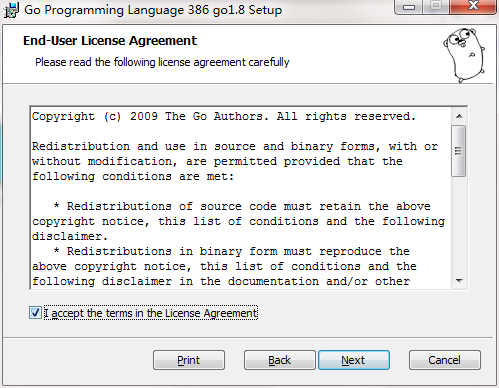Click the installer icon in title bar

[x=11, y=10]
